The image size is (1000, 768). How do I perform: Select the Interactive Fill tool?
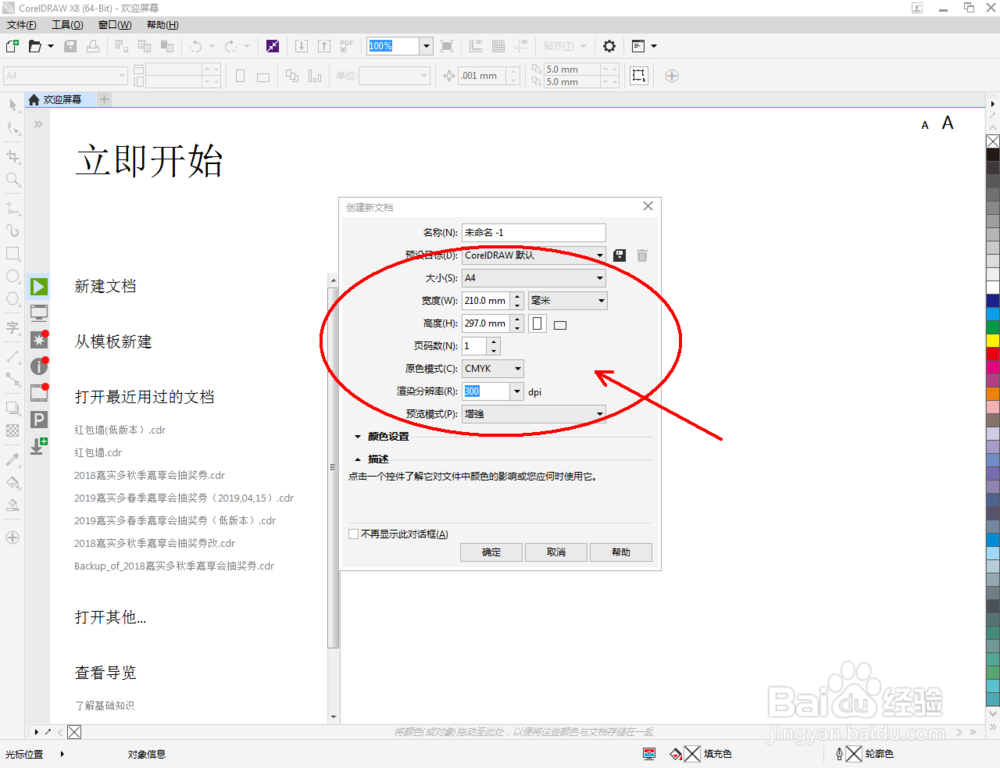[x=13, y=482]
